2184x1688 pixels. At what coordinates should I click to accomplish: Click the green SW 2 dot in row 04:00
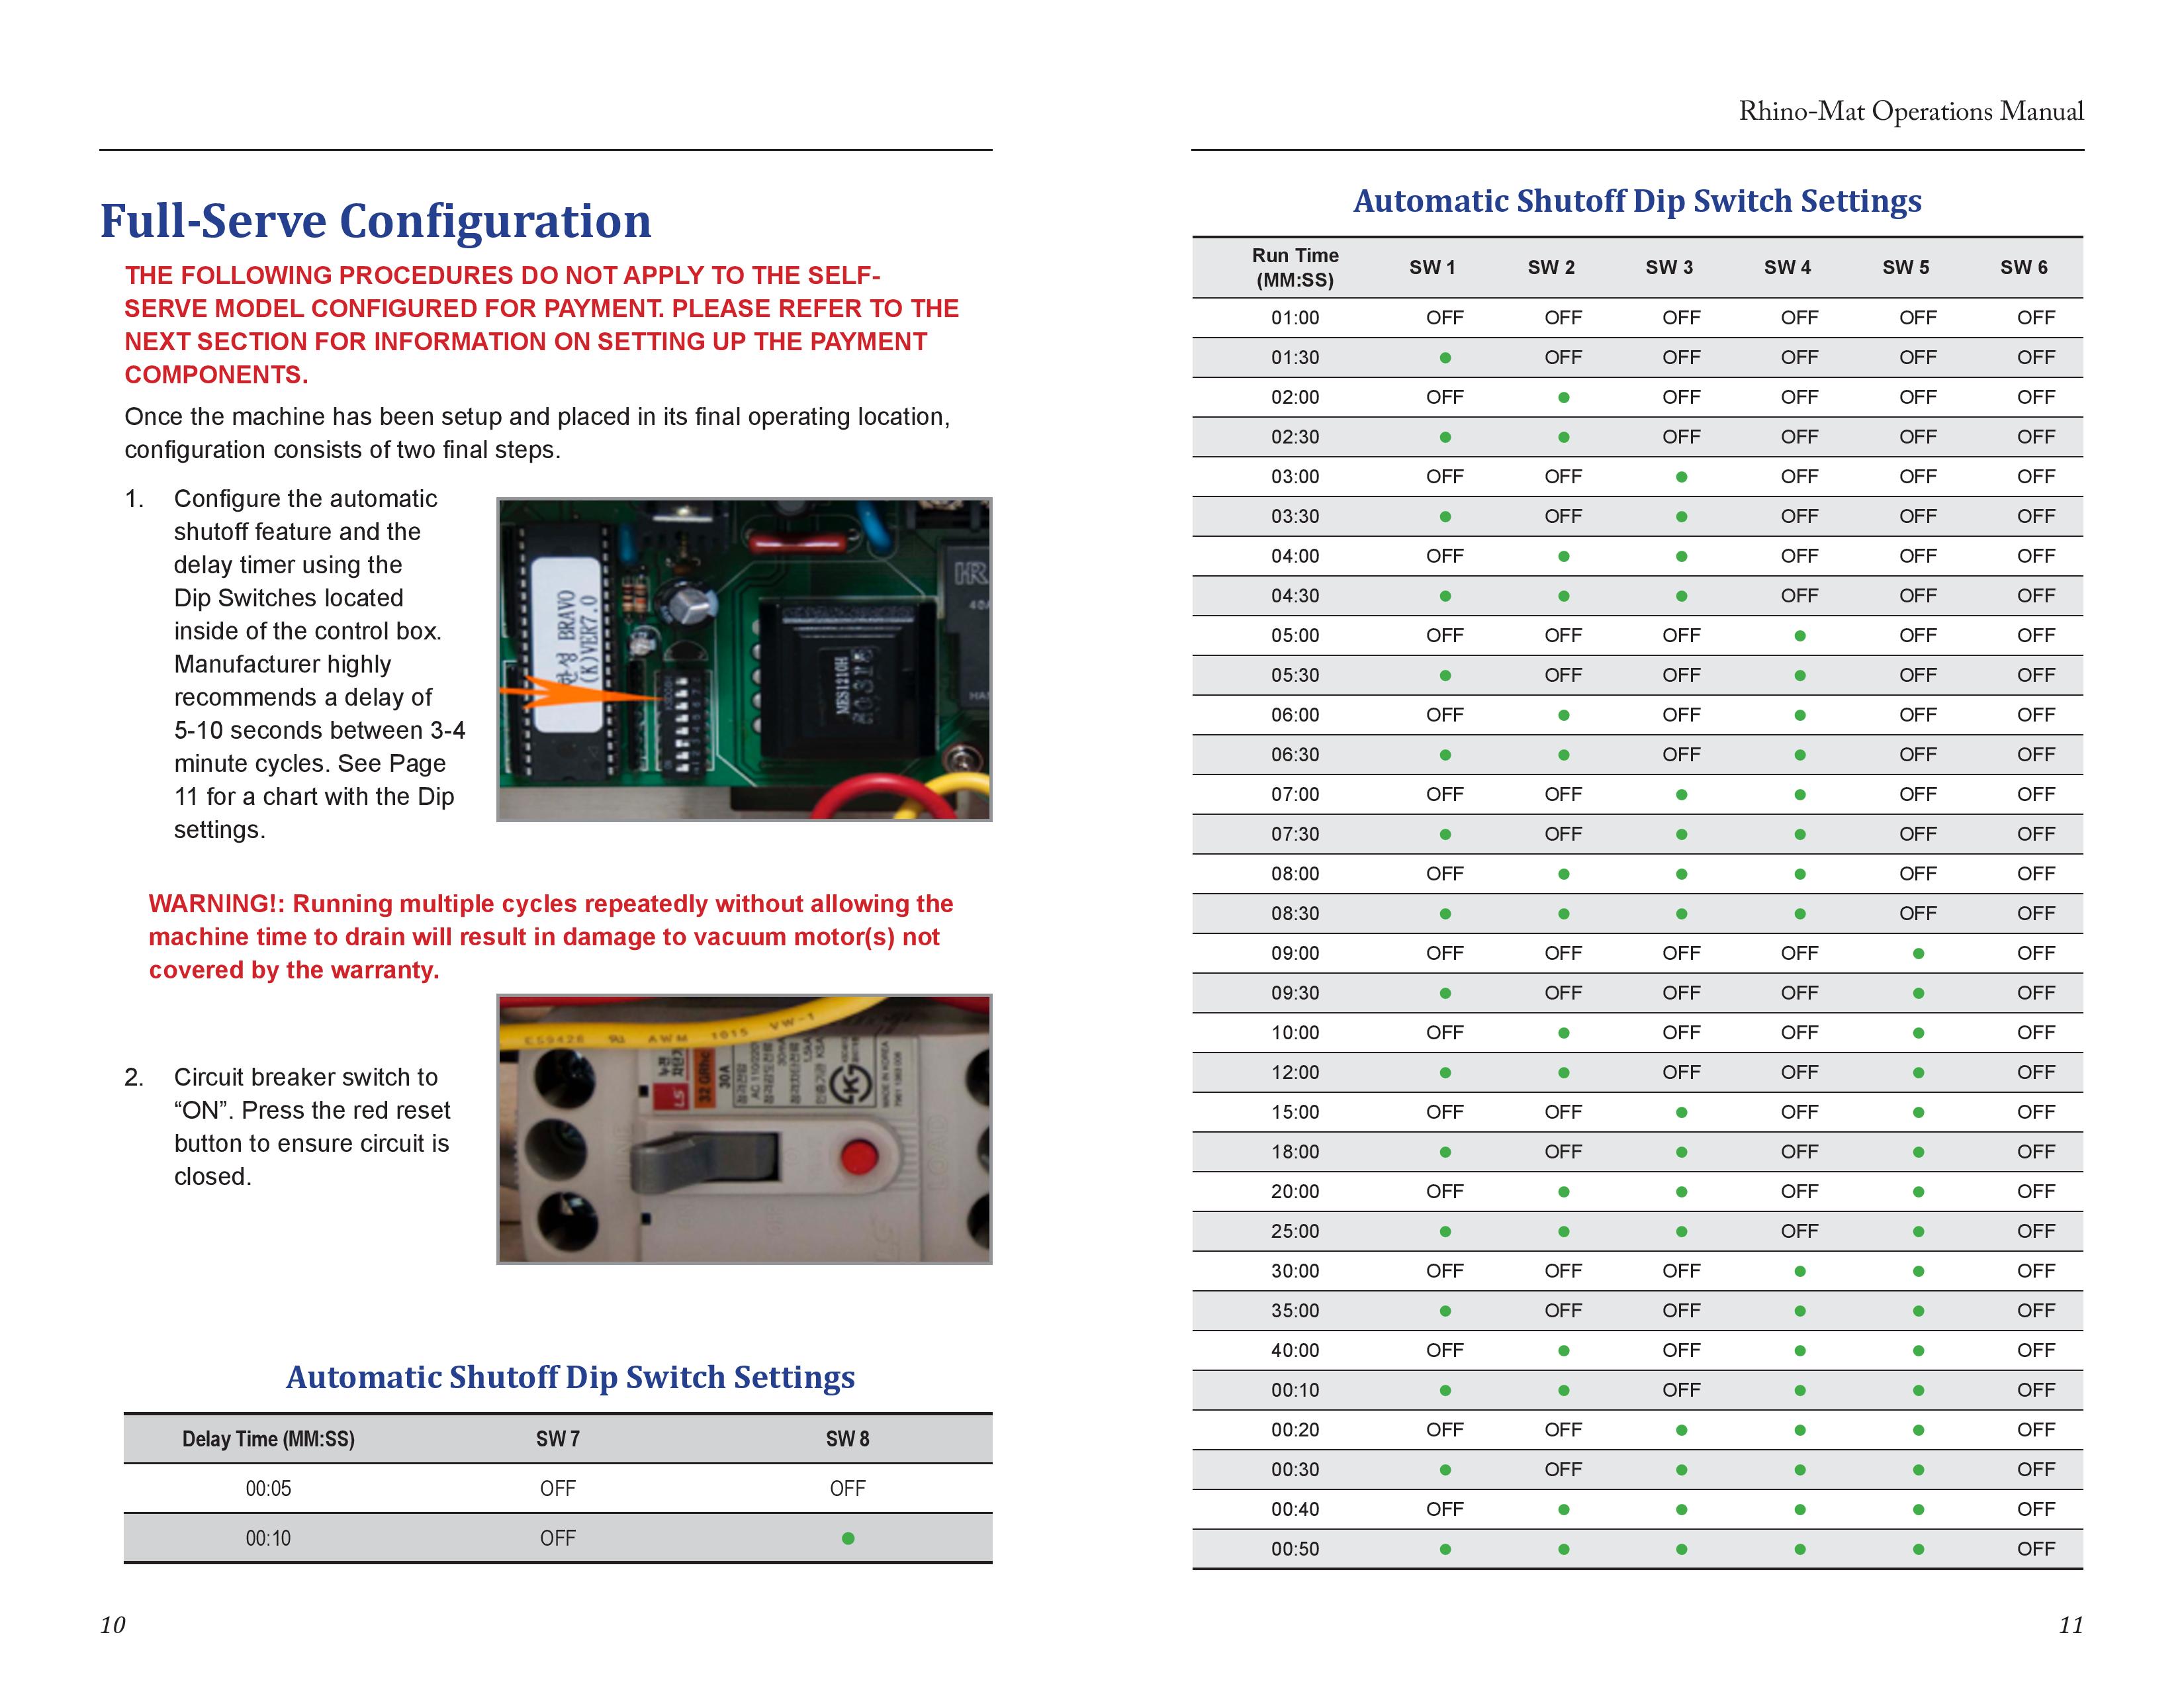(1563, 557)
